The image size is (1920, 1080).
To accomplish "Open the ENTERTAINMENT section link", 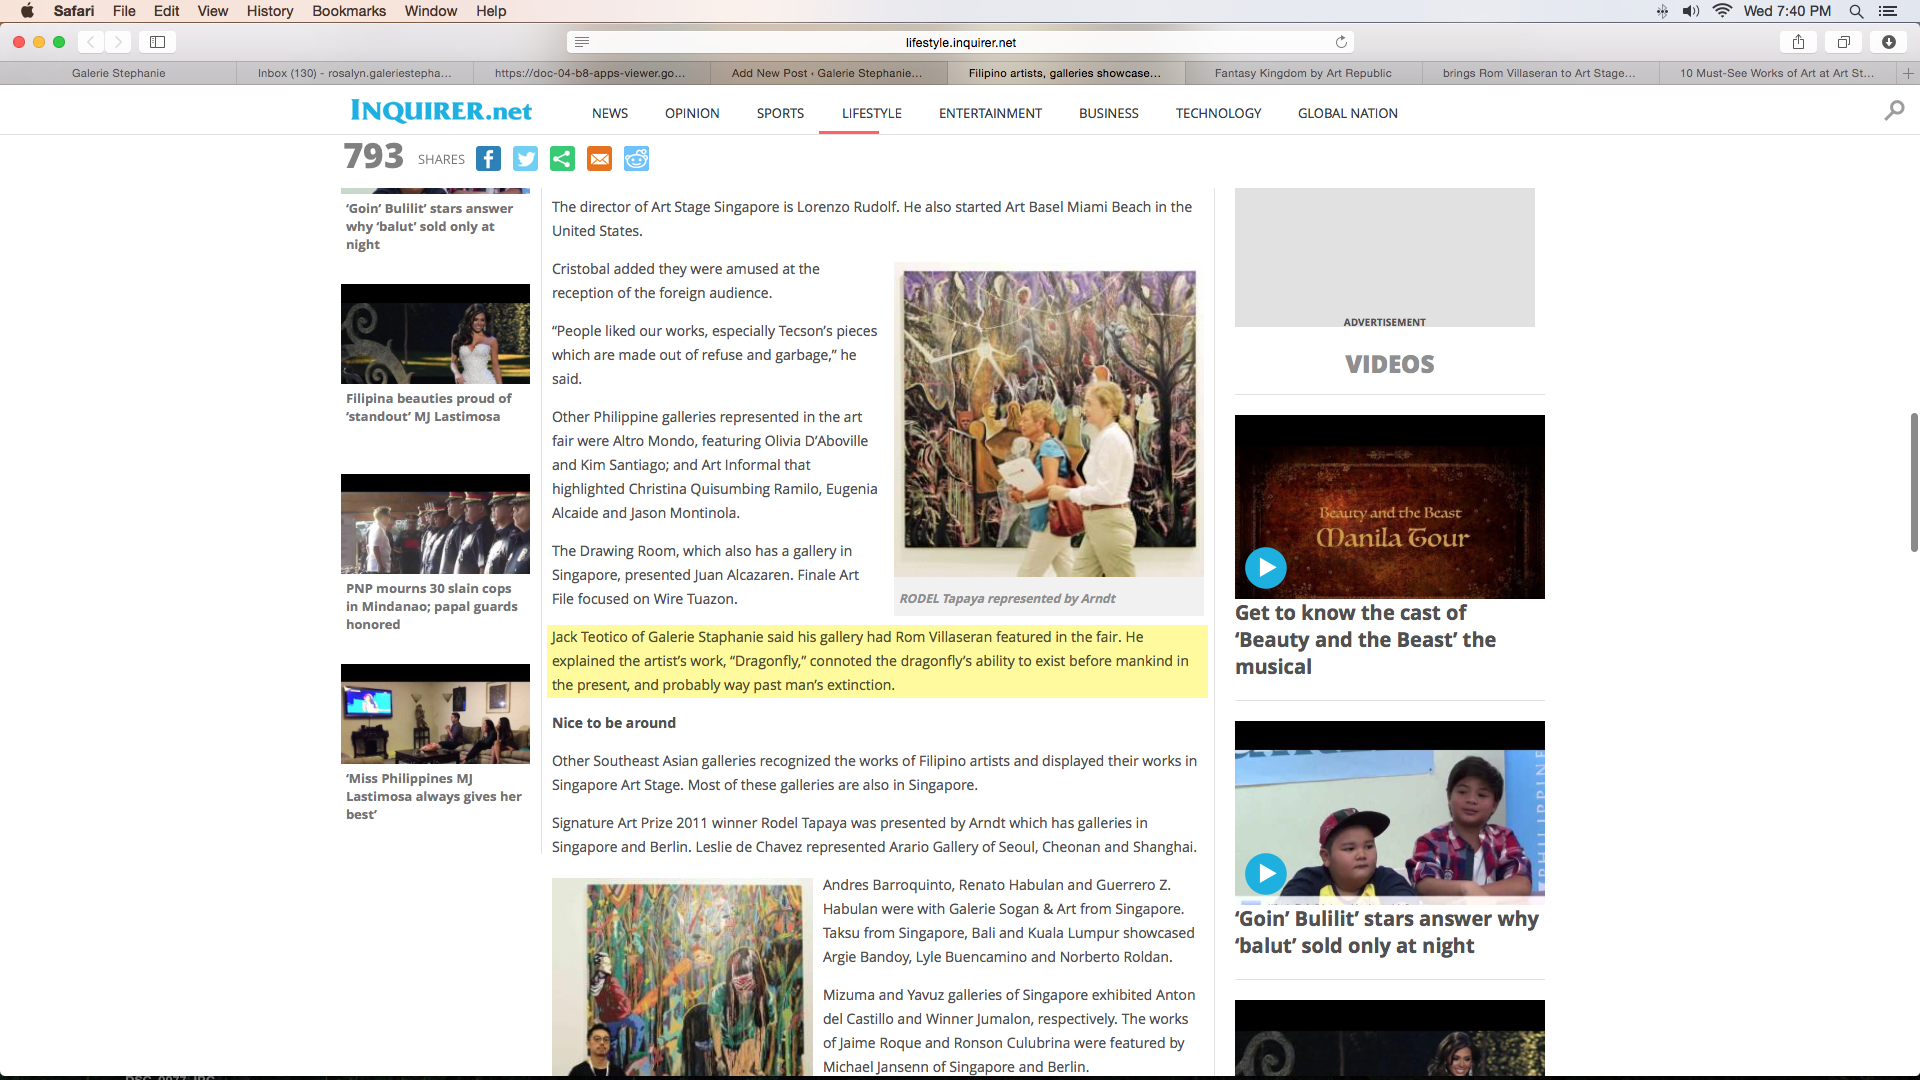I will (x=989, y=113).
